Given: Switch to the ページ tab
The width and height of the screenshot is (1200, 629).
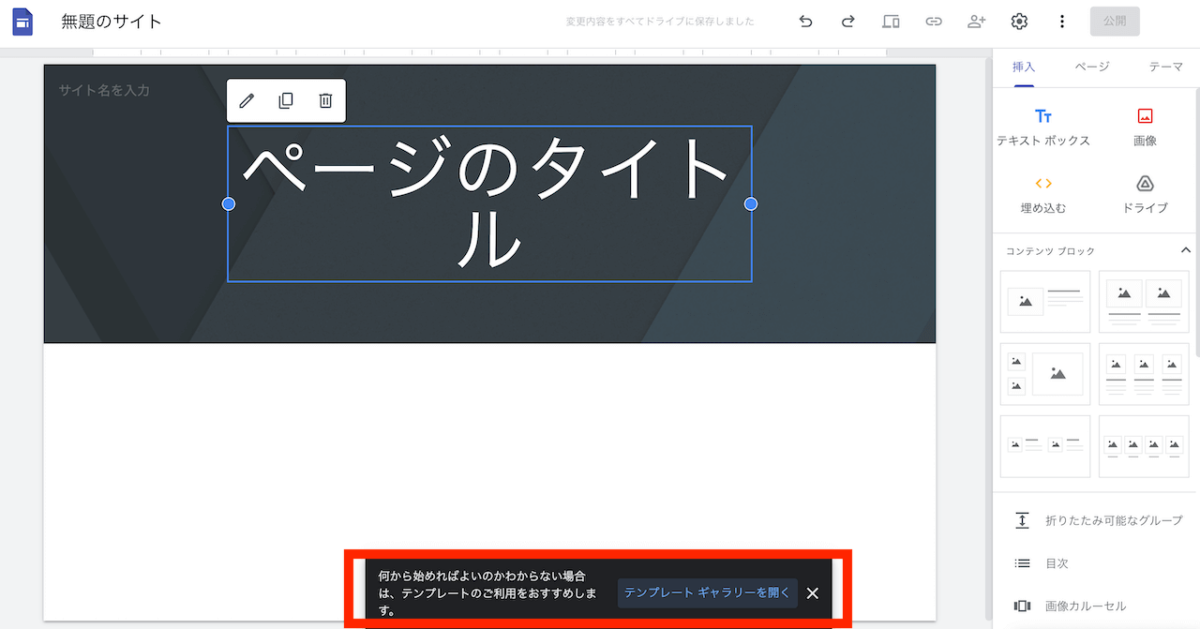Looking at the screenshot, I should tap(1092, 67).
